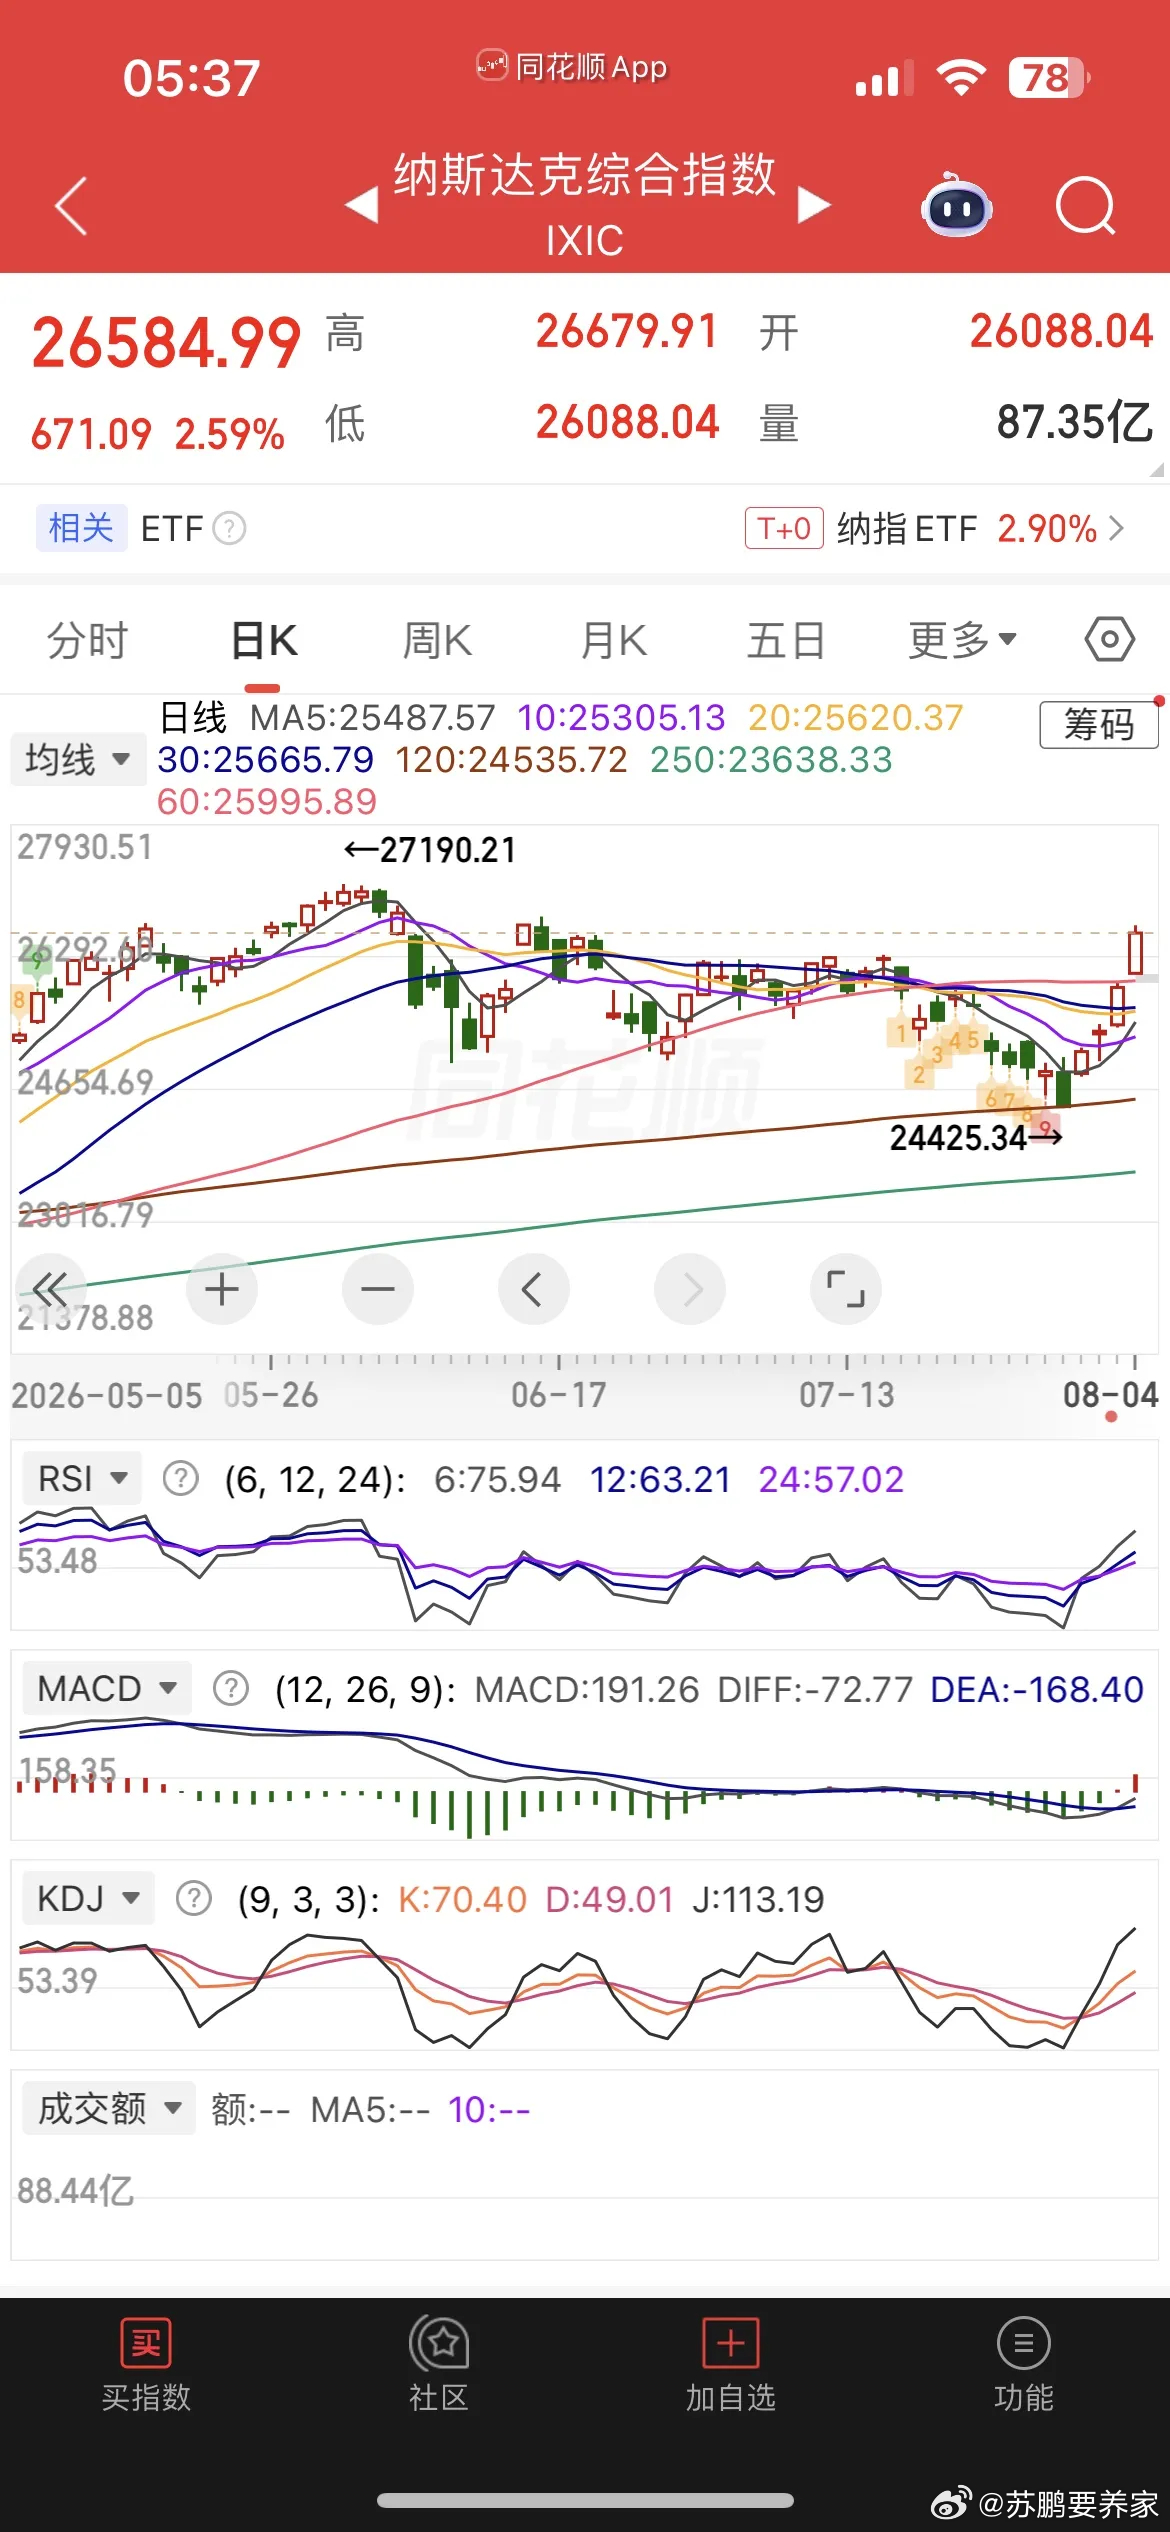Viewport: 1170px width, 2532px height.
Task: Switch to the 周K tab
Action: [x=437, y=640]
